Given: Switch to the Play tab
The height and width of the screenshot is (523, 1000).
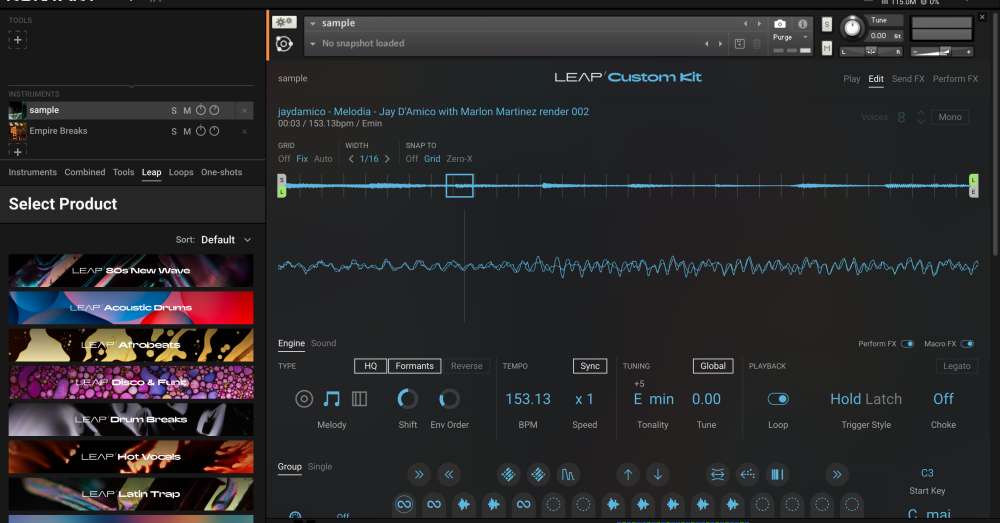Looking at the screenshot, I should coord(851,79).
